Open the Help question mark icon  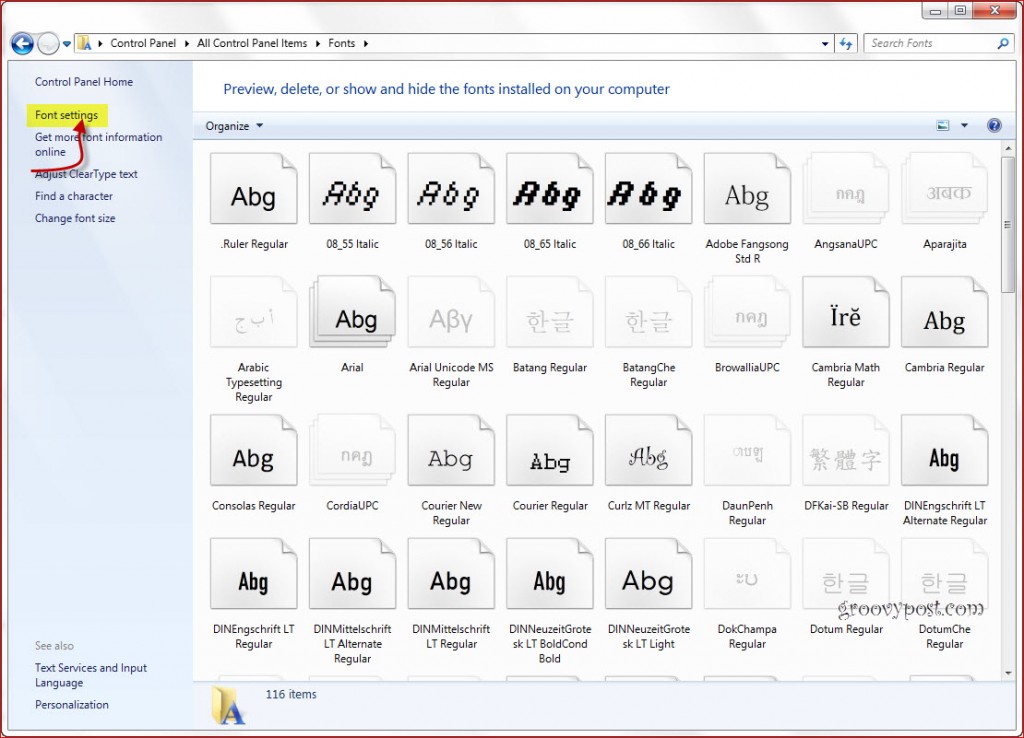point(994,126)
